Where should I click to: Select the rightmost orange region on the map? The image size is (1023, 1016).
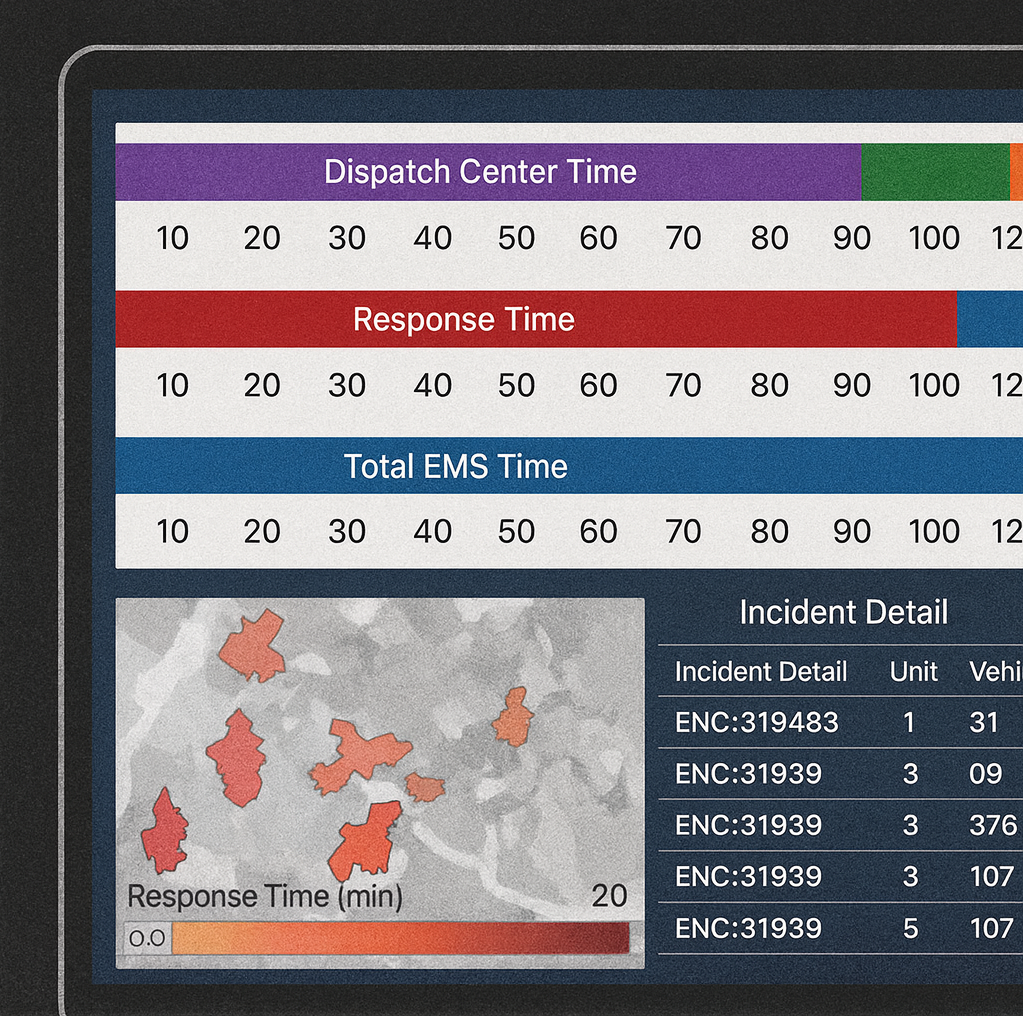click(x=513, y=718)
